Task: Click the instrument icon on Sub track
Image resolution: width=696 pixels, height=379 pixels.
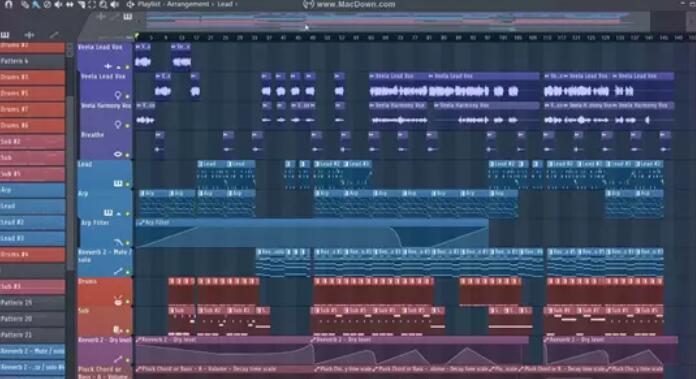Action: 117,330
